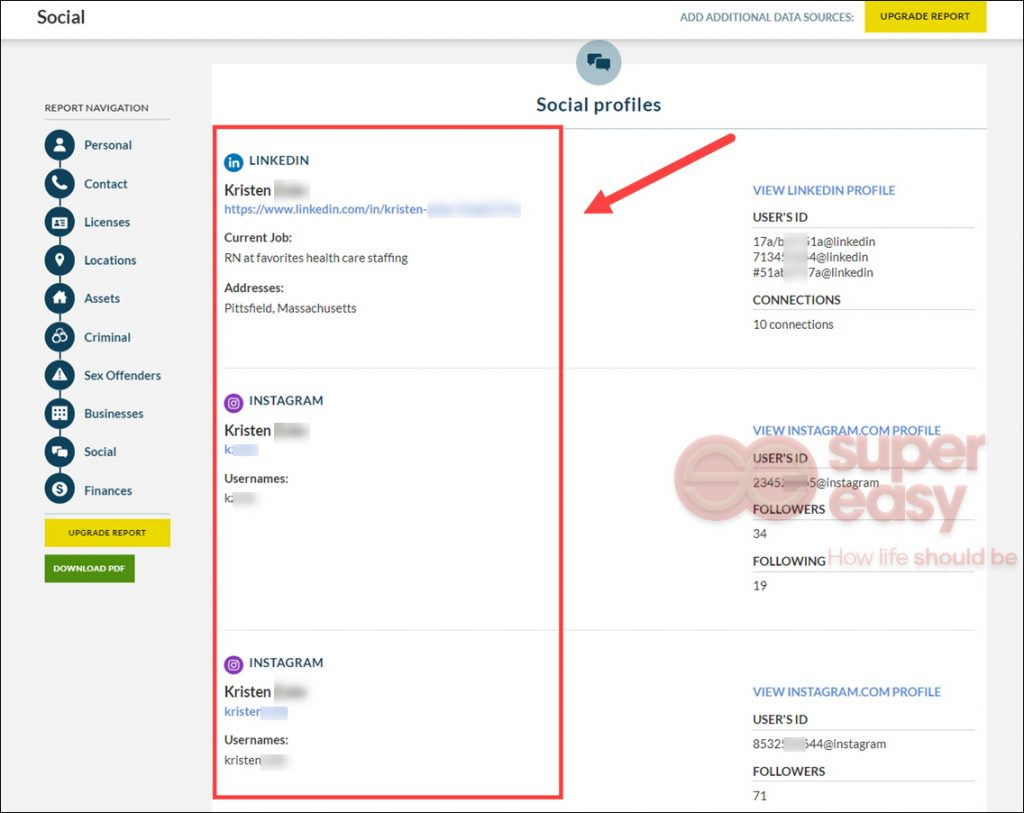Click the Instagram logo icon above the 'kristen' username
Viewport: 1024px width, 813px height.
pos(233,665)
